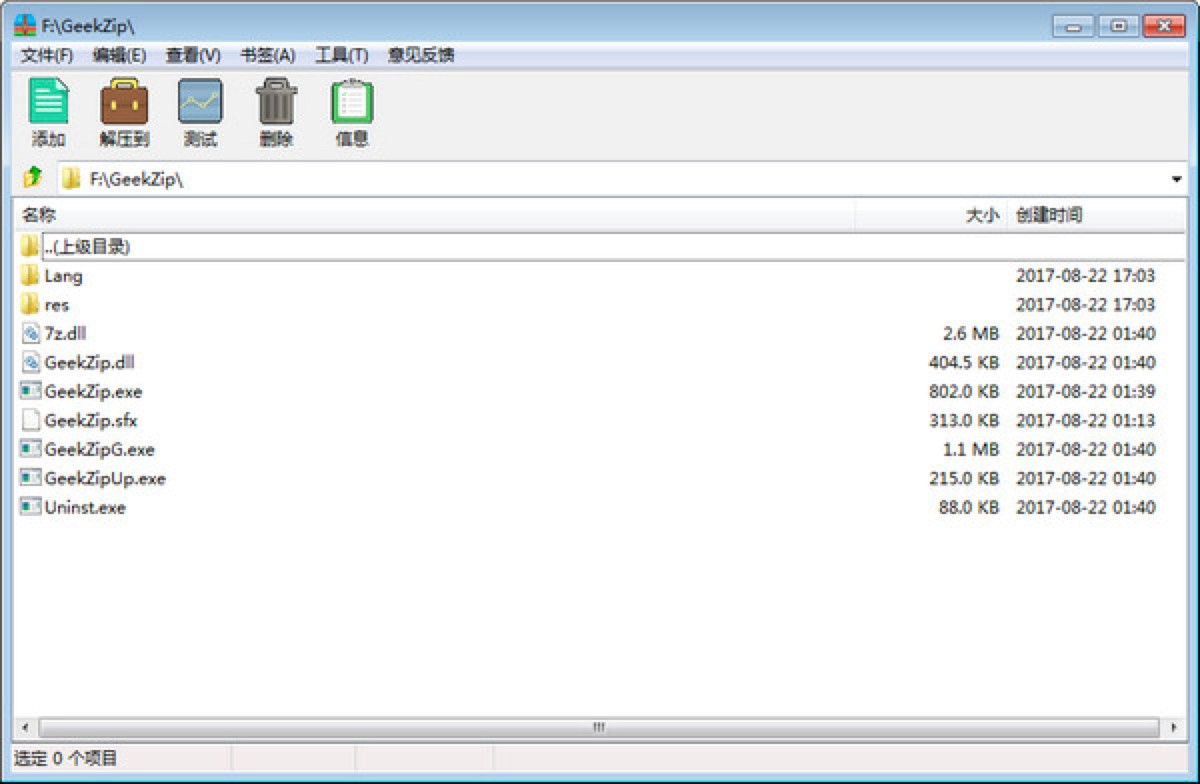Viewport: 1200px width, 784px height.
Task: Select the 7z.dll file name
Action: point(65,333)
